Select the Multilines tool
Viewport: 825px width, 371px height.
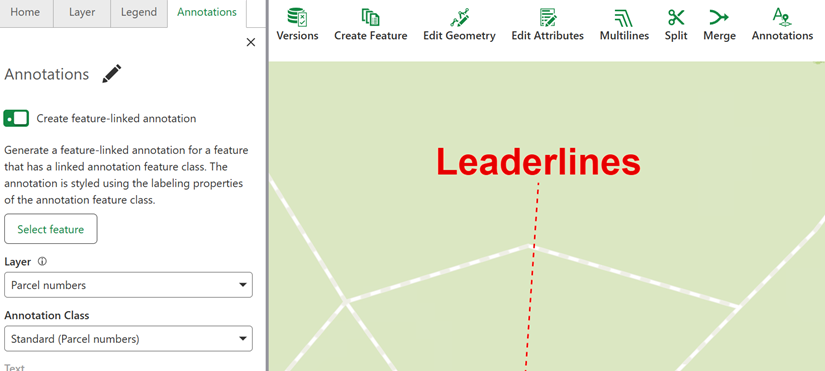click(x=624, y=25)
